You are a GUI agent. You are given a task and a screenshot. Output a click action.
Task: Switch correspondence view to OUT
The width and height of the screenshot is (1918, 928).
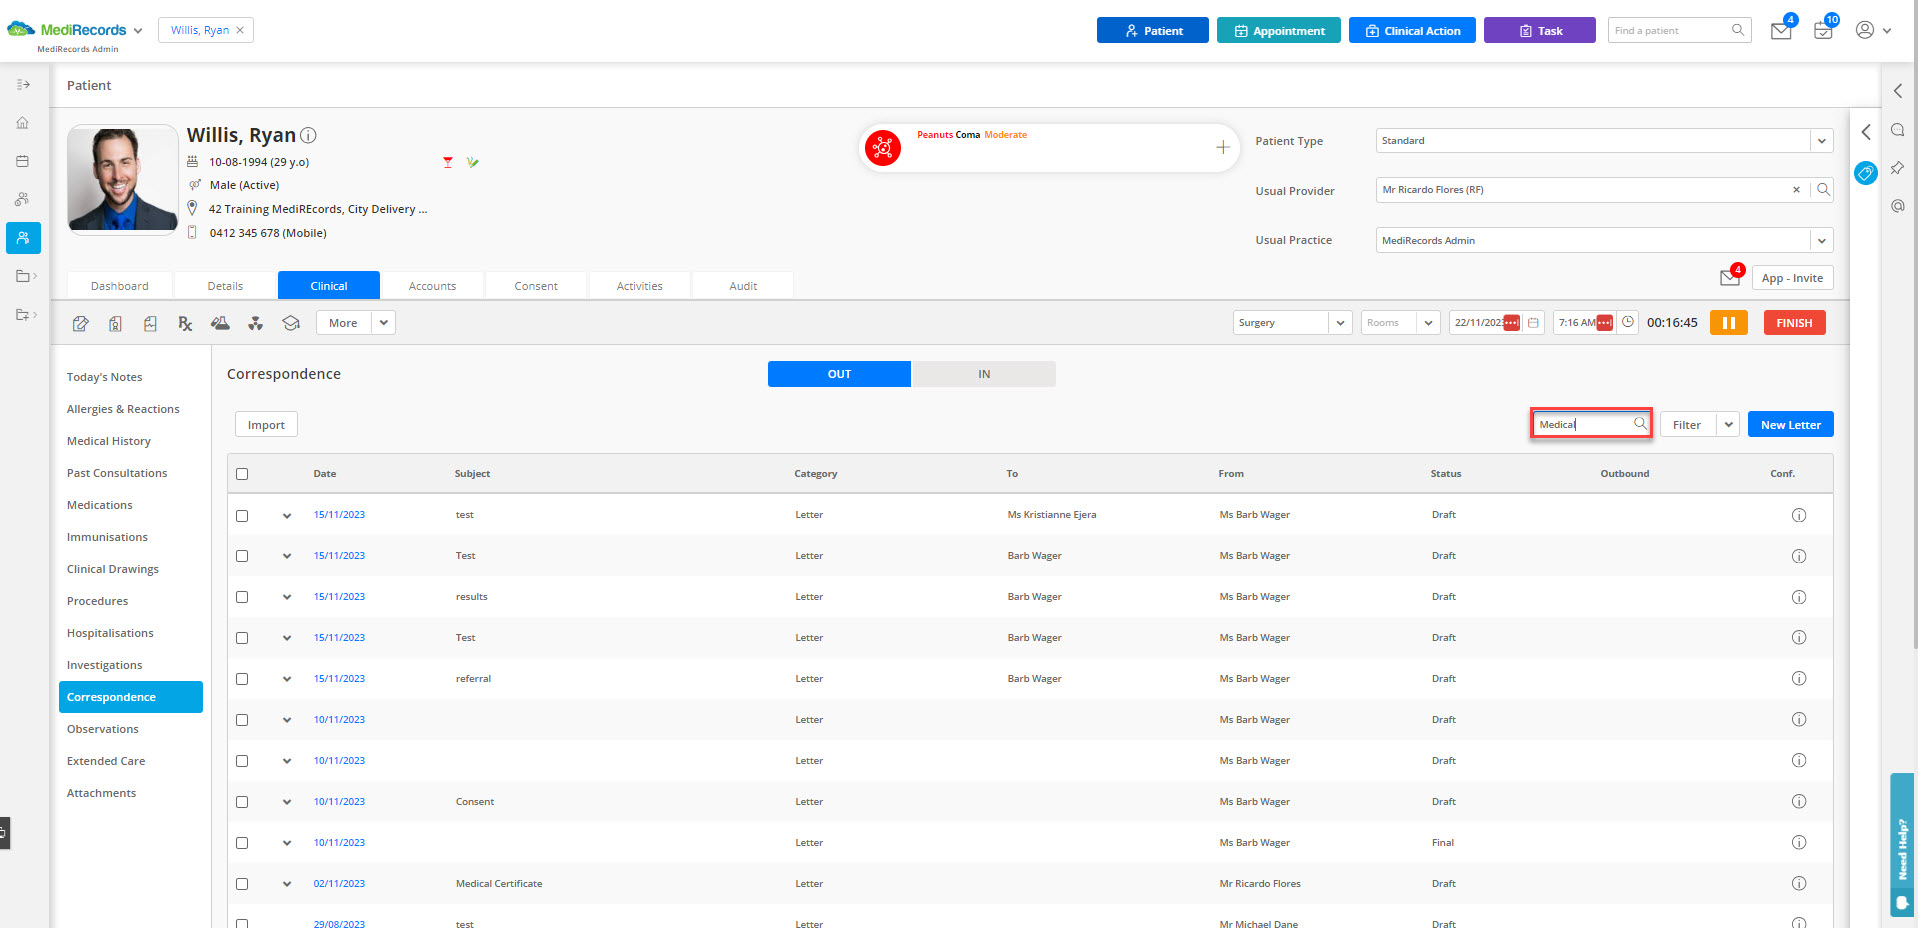click(x=839, y=374)
